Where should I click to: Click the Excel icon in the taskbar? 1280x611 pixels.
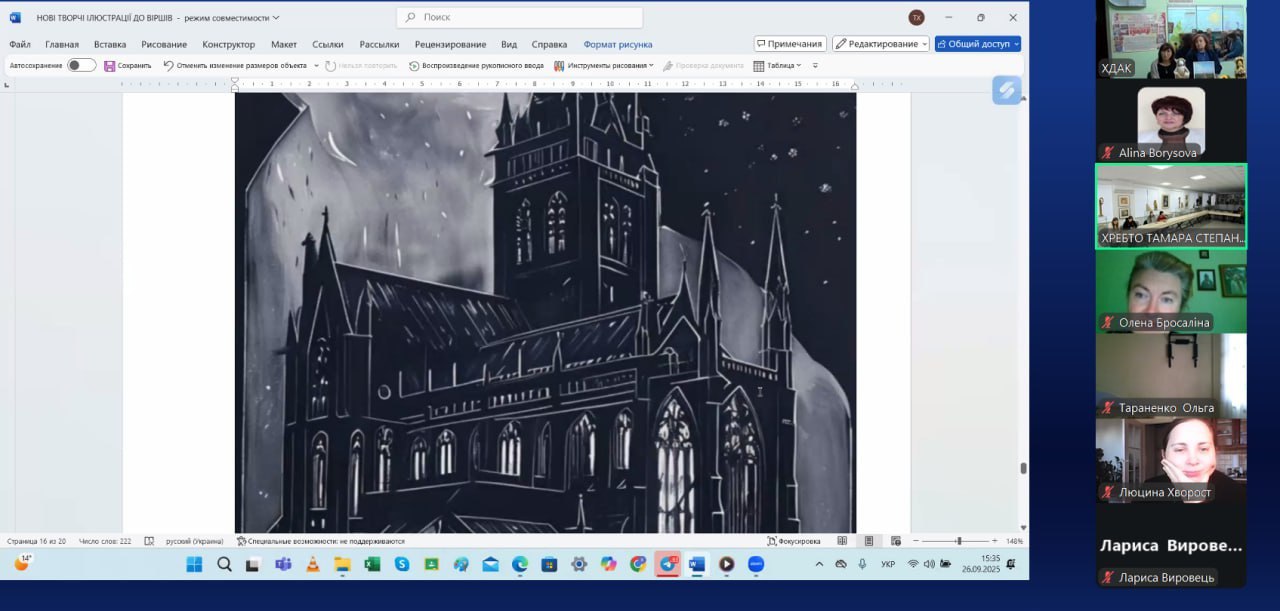point(372,564)
